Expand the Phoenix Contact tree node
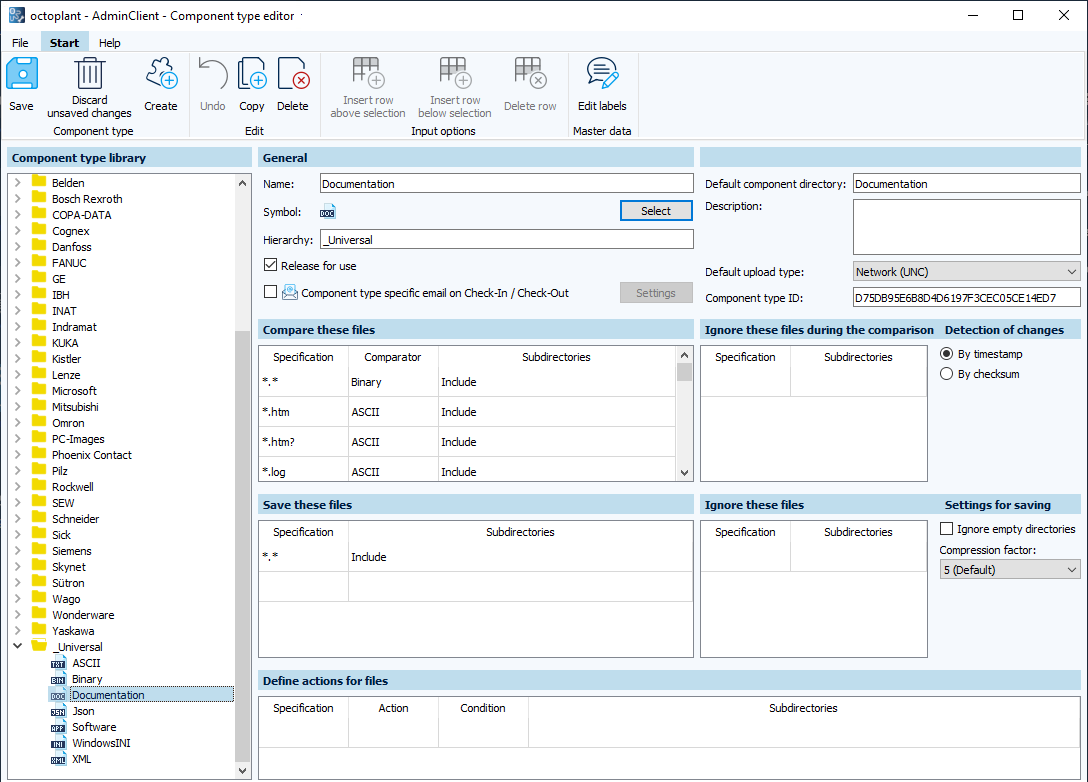This screenshot has height=782, width=1088. [x=18, y=454]
